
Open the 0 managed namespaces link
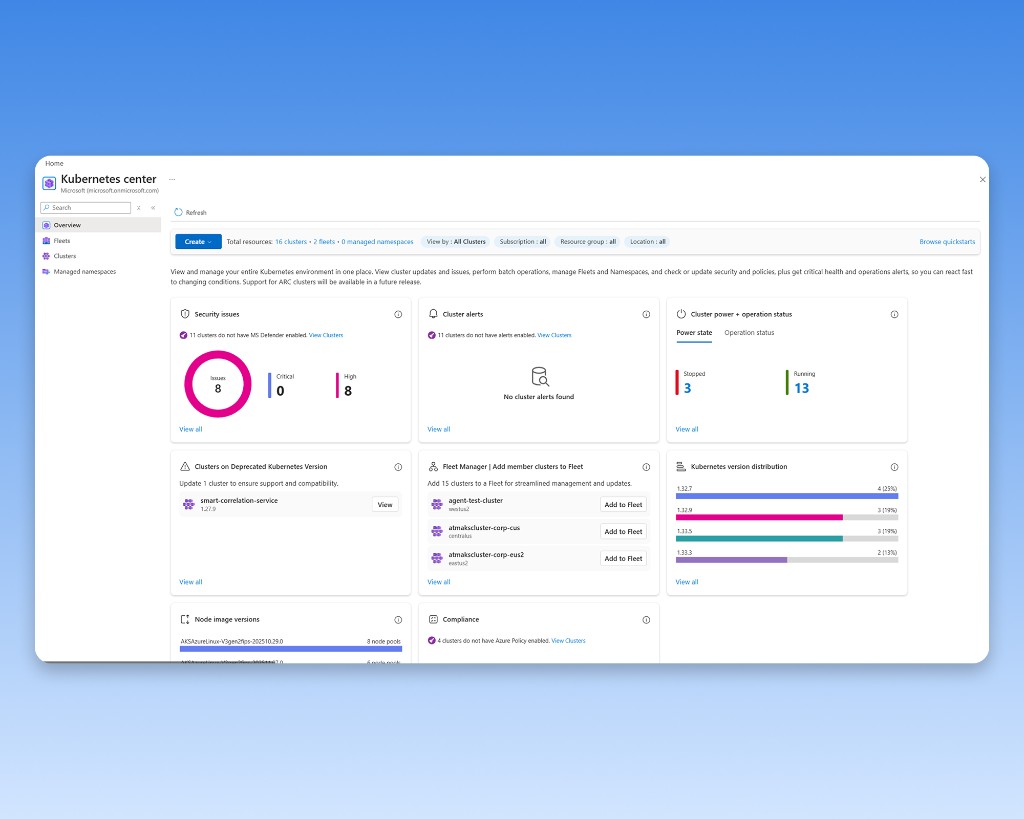(377, 242)
